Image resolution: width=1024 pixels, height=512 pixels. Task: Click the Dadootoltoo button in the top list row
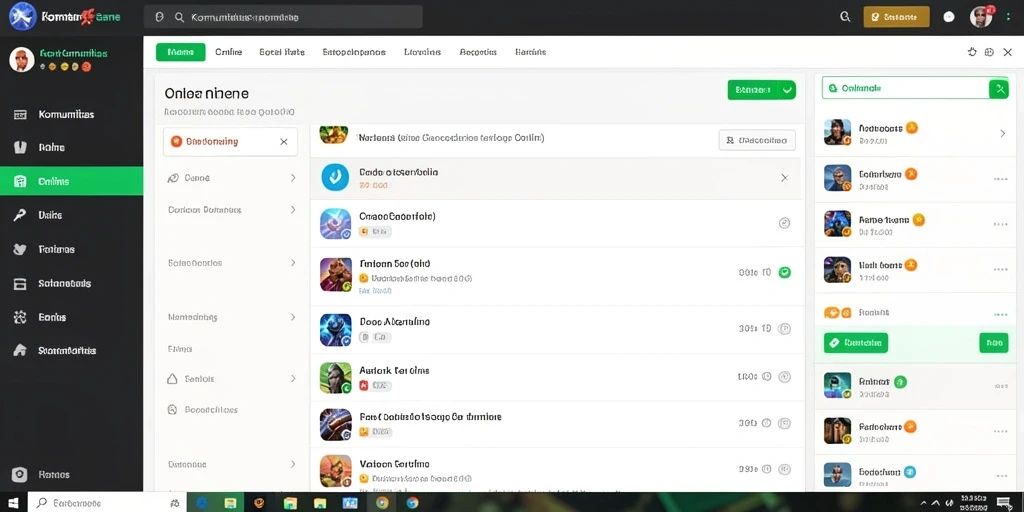(757, 140)
